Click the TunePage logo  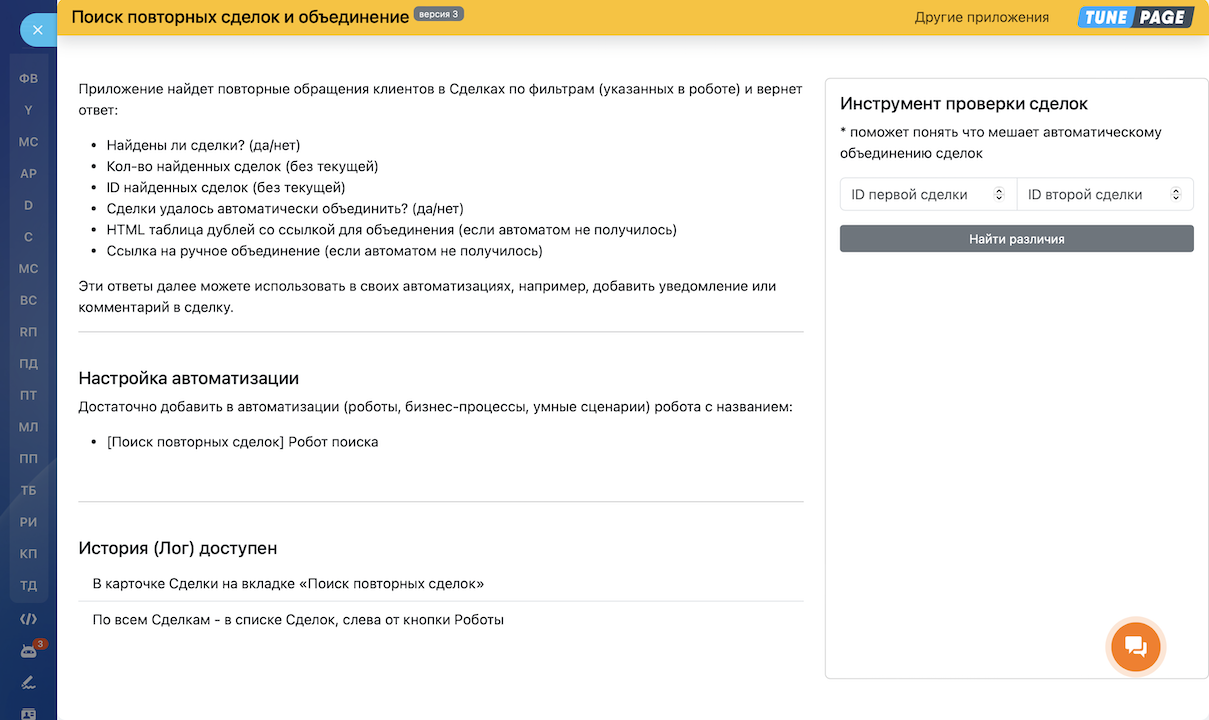[1135, 17]
